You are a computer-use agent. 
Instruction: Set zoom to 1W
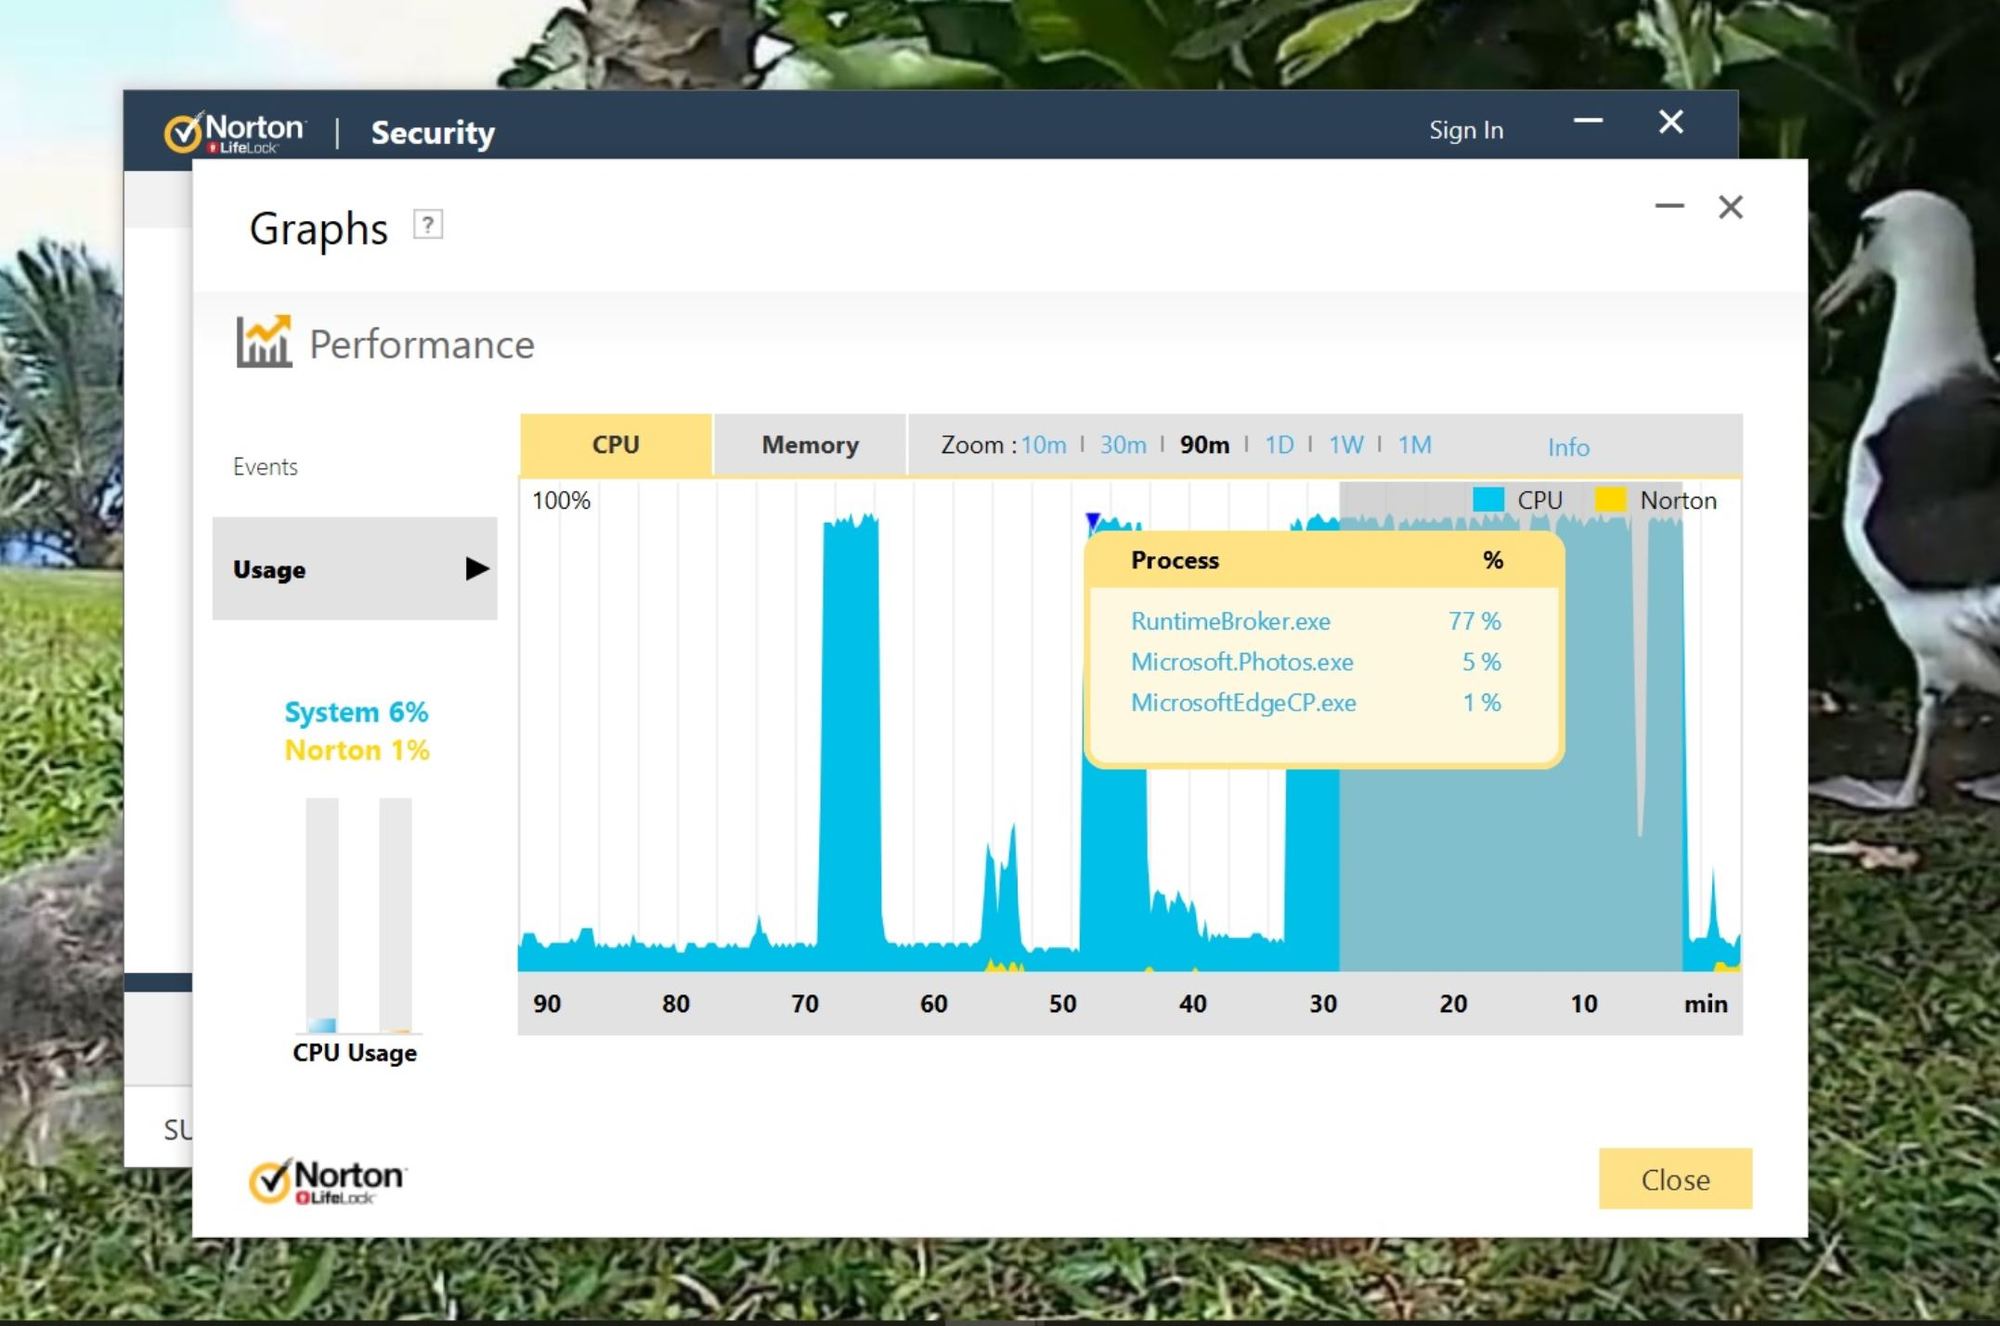click(1346, 445)
